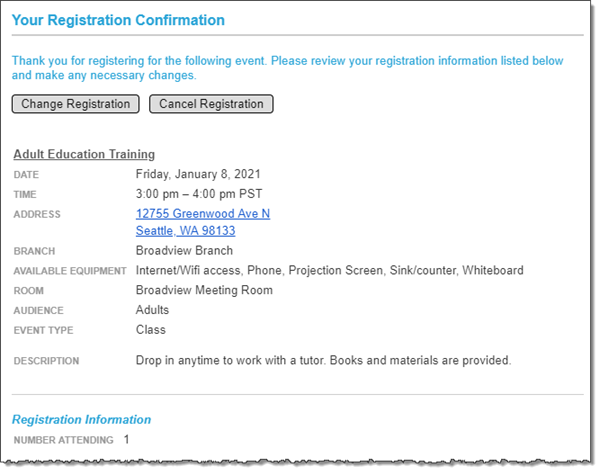The width and height of the screenshot is (600, 475).
Task: Click the Adults audience value
Action: 152,310
